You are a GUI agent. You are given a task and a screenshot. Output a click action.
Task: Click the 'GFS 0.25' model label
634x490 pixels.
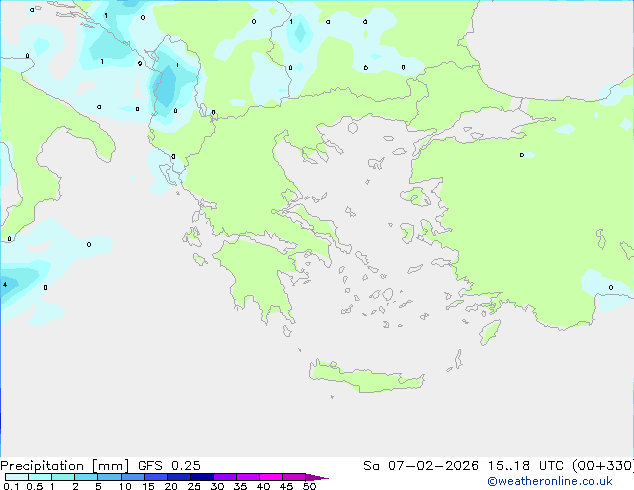pos(169,466)
